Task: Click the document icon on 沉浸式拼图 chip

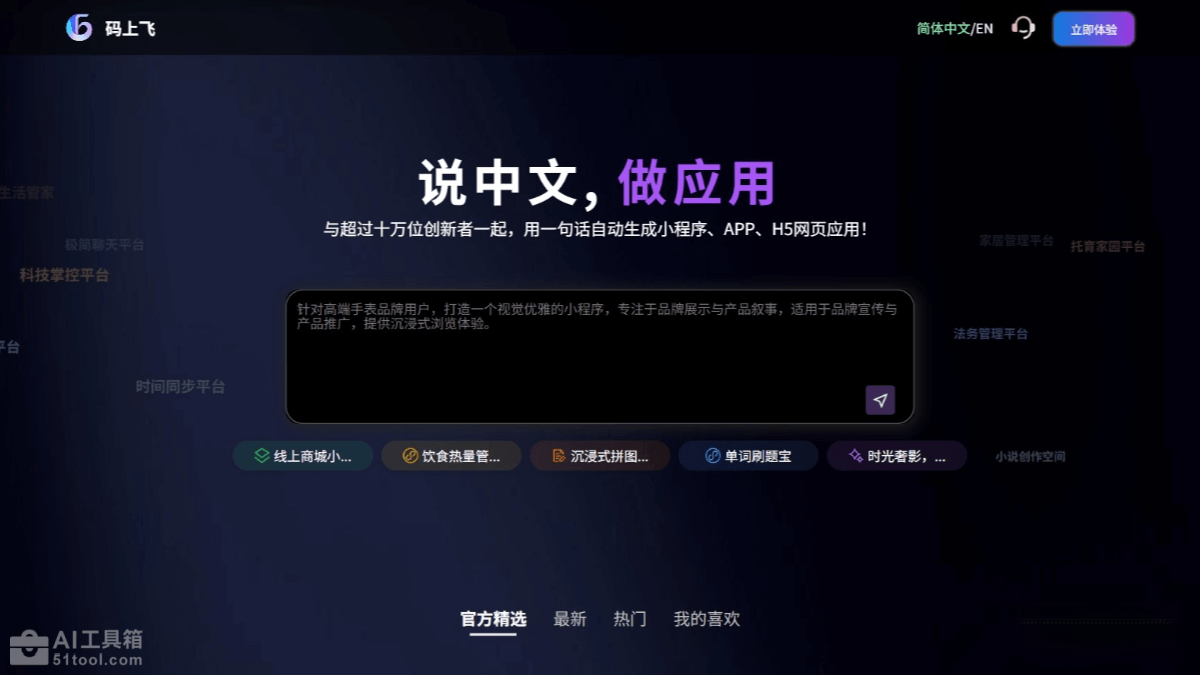Action: click(559, 456)
